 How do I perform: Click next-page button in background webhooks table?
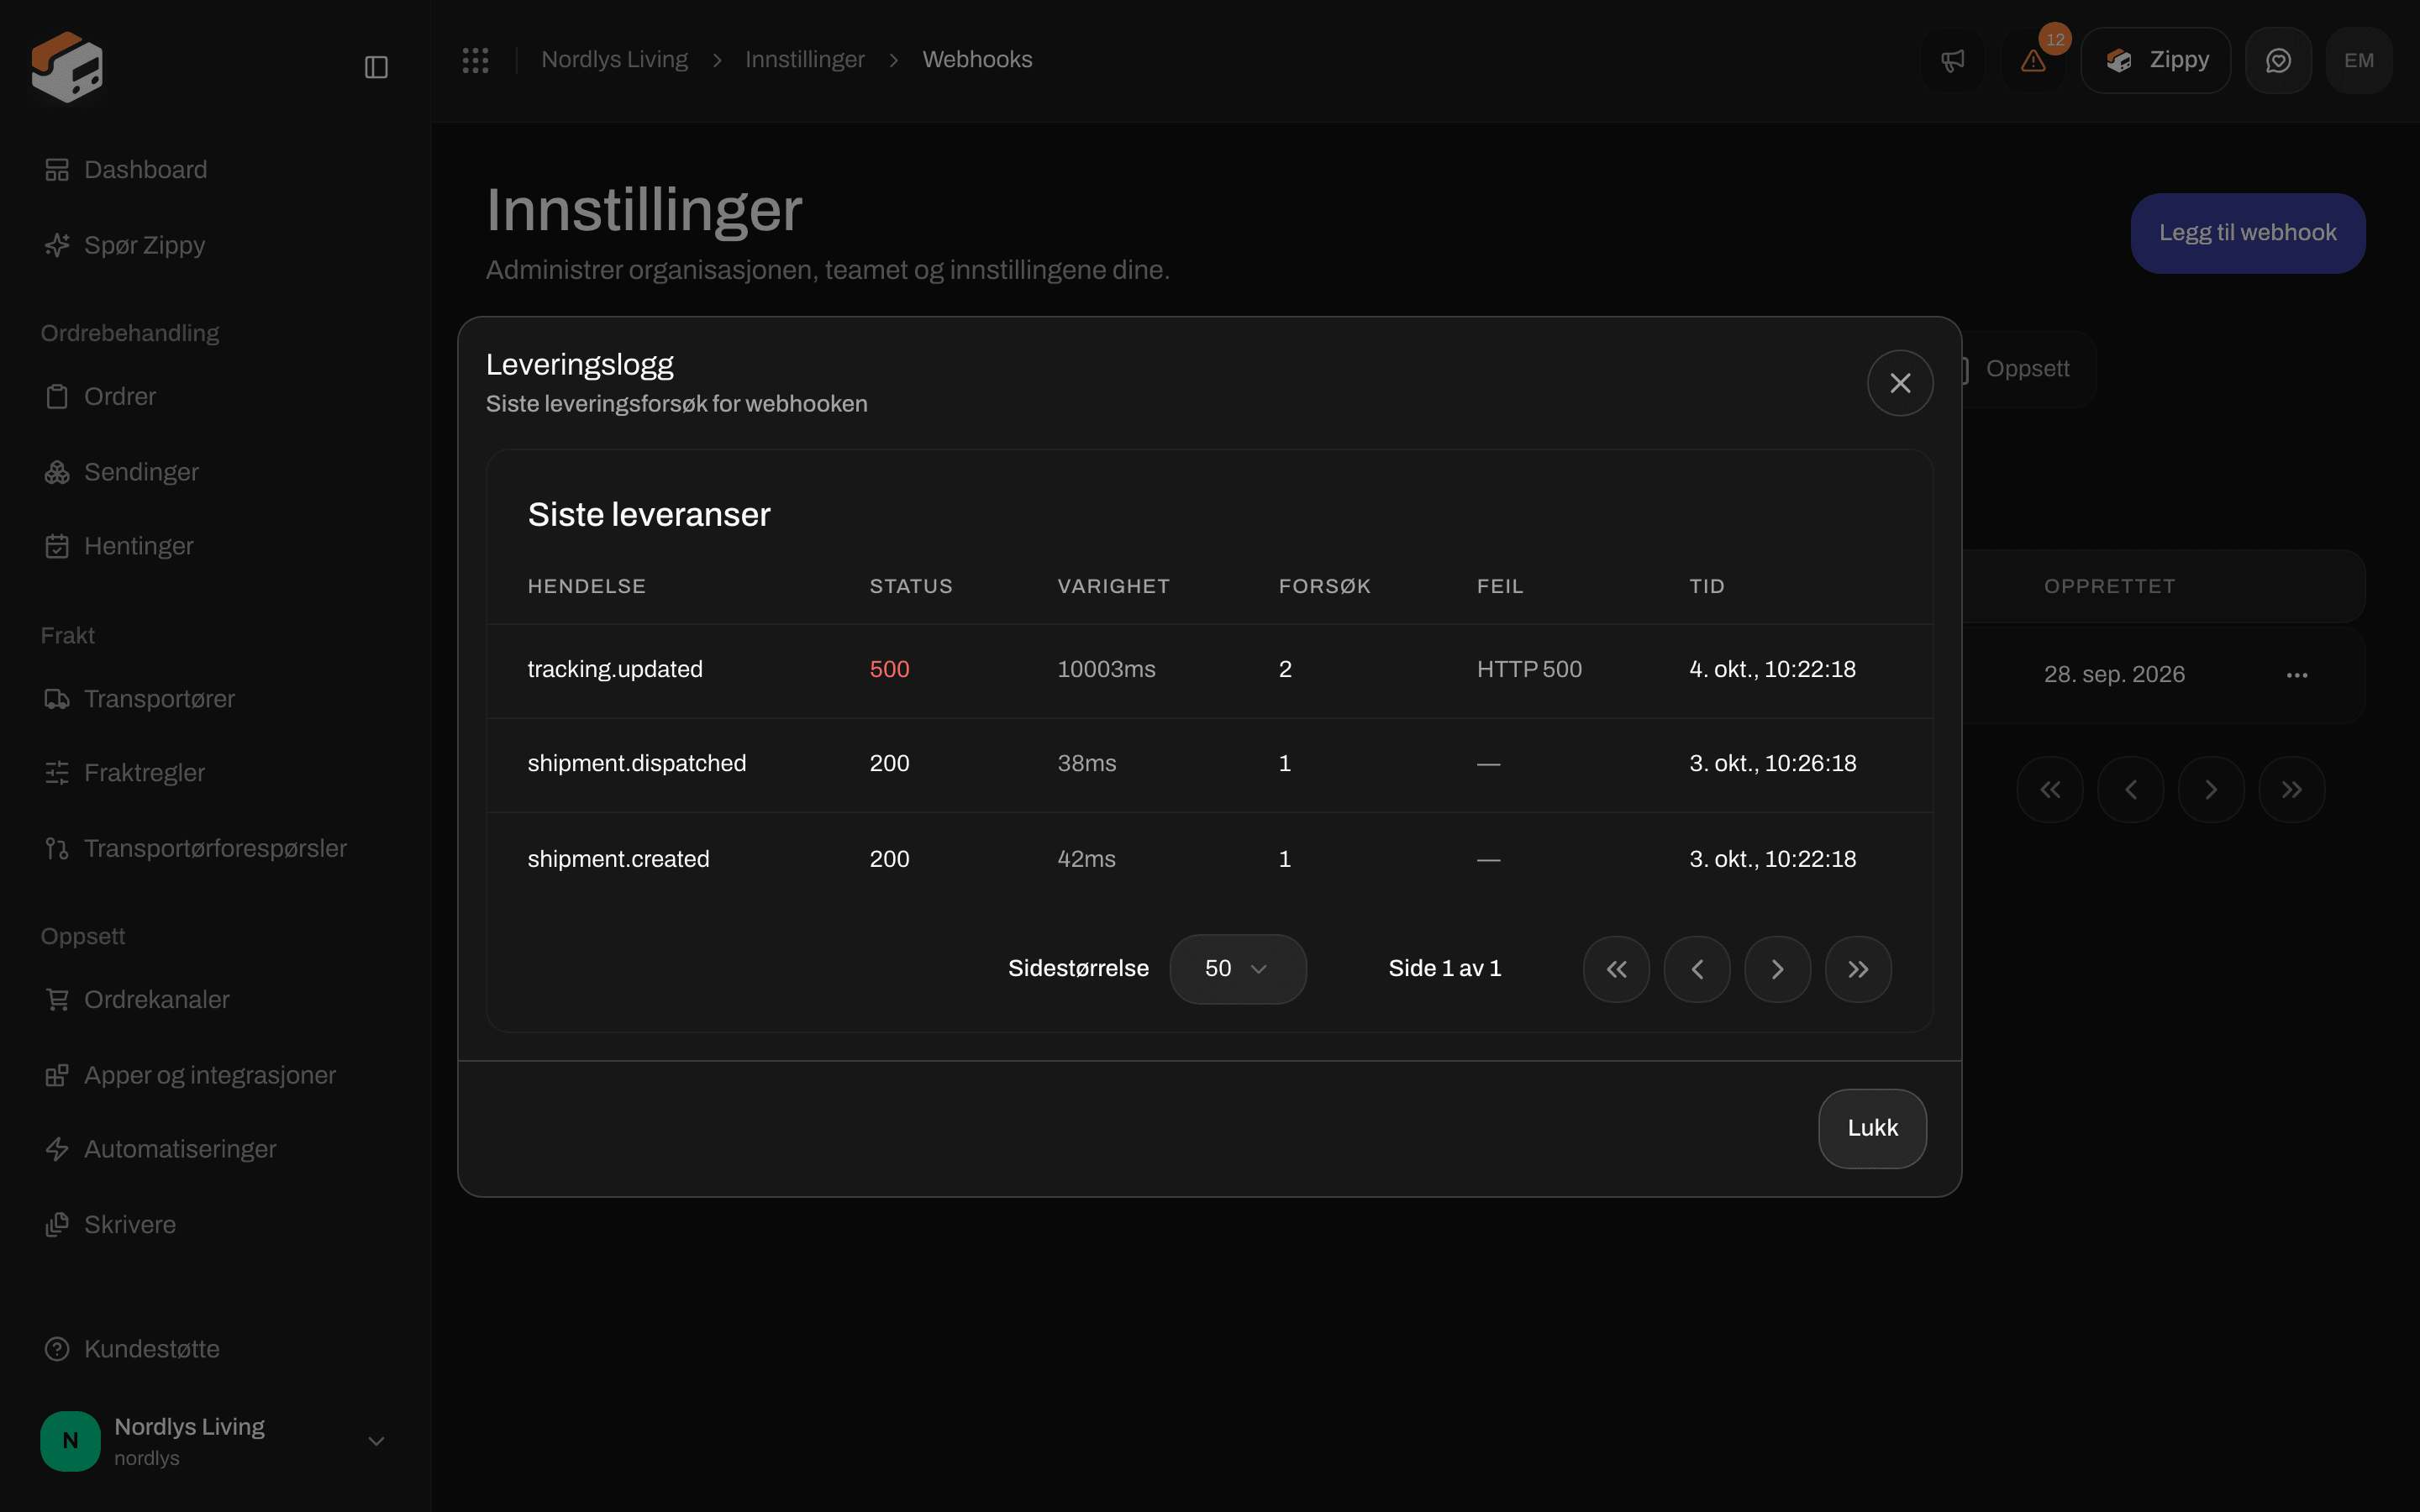[x=2211, y=790]
